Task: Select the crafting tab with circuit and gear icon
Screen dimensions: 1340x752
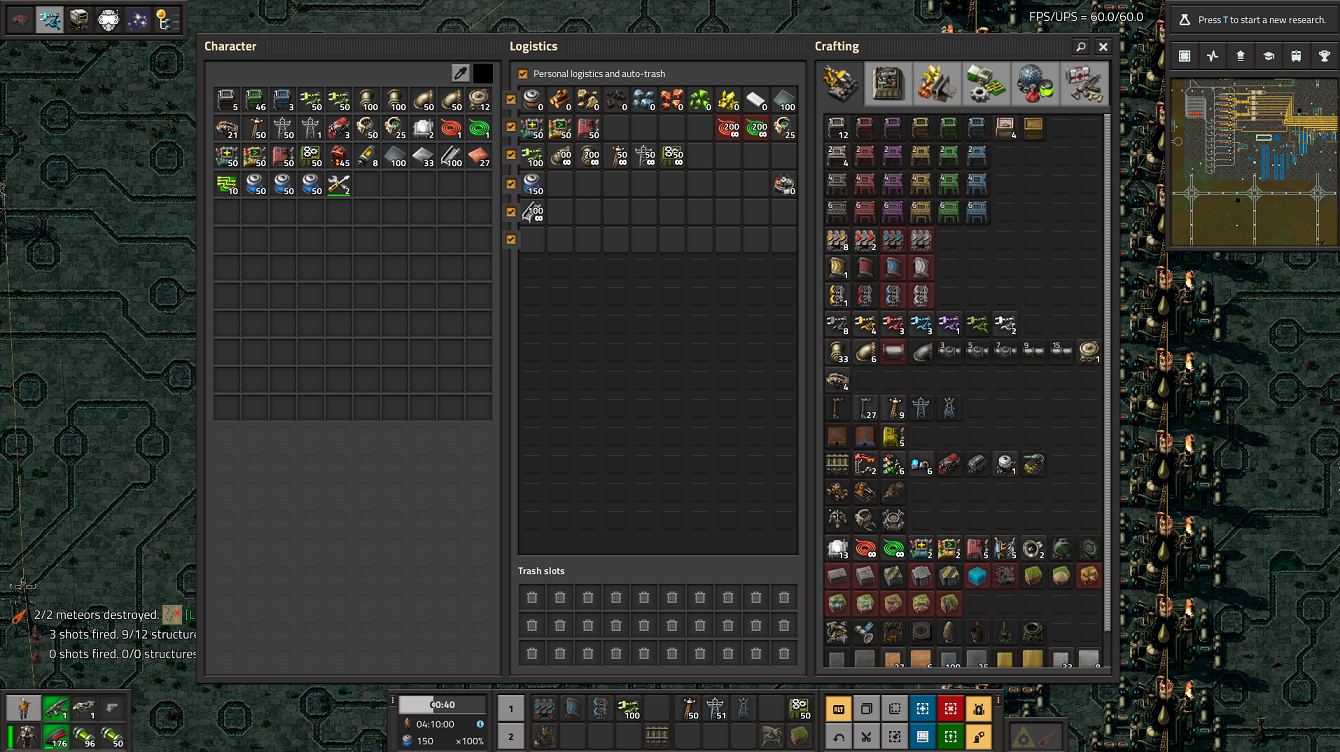Action: pyautogui.click(x=985, y=83)
